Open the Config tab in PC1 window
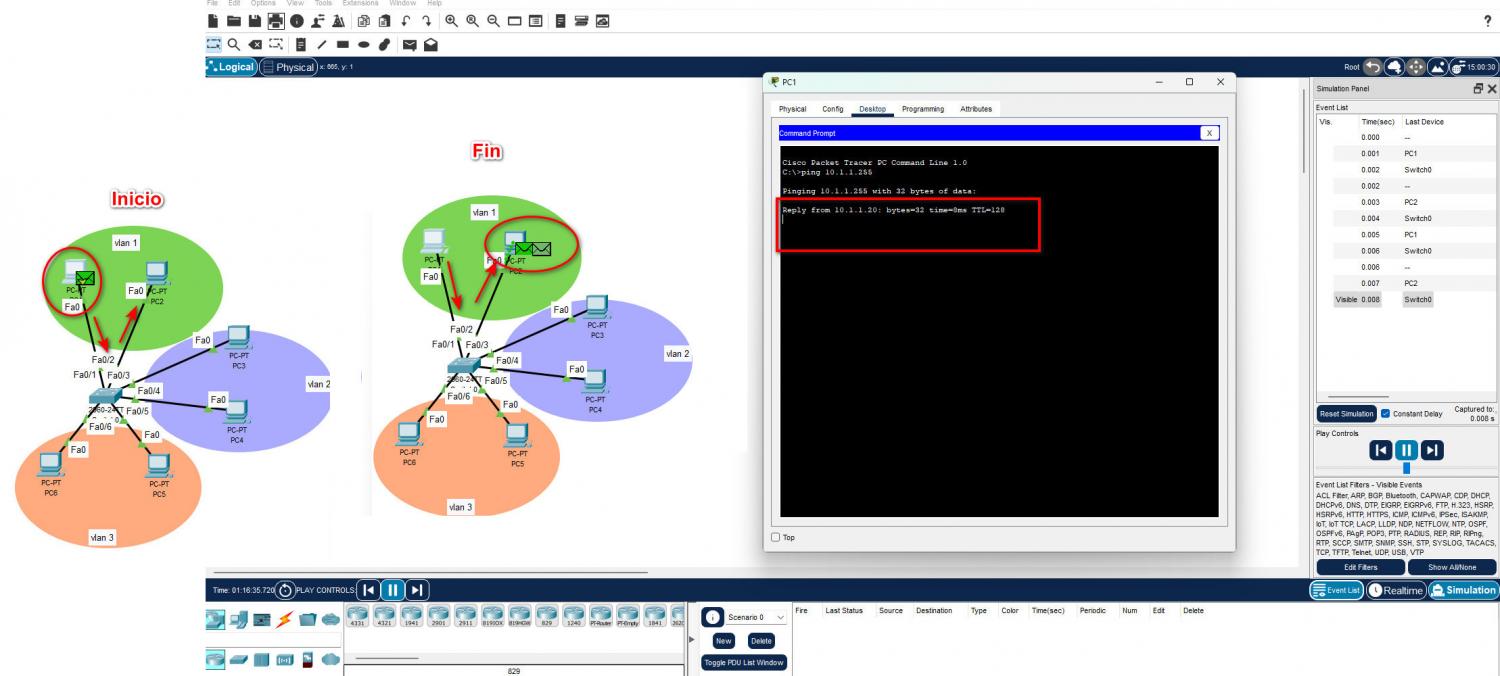Viewport: 1500px width, 676px height. pyautogui.click(x=832, y=109)
